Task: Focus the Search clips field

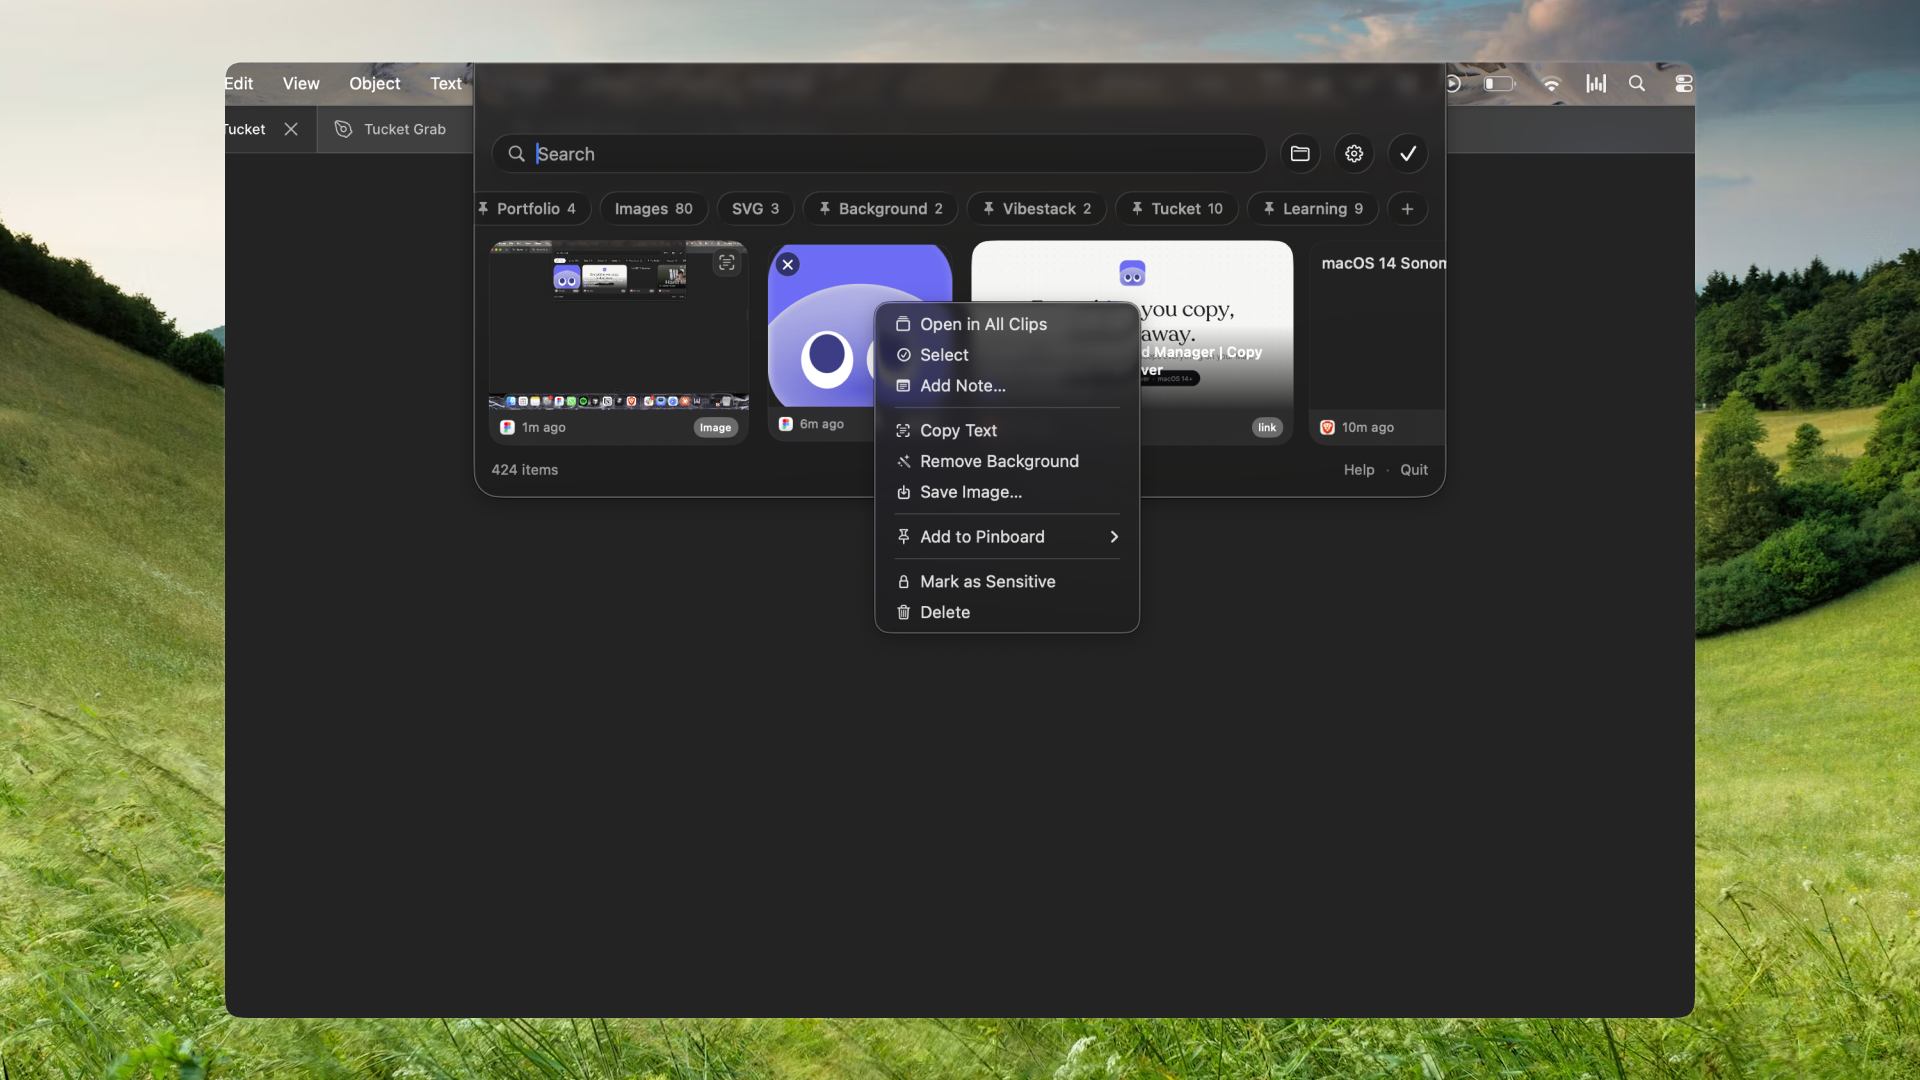Action: tap(879, 154)
